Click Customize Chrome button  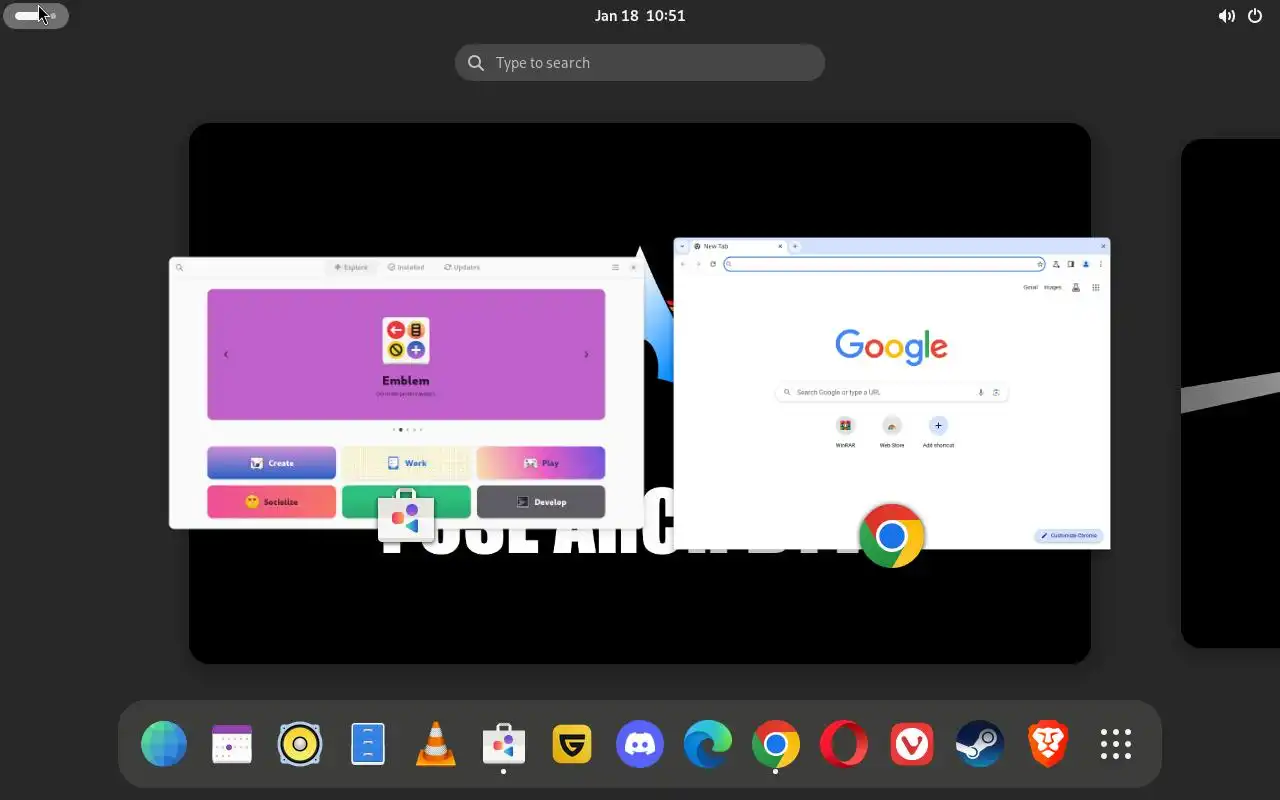tap(1069, 536)
